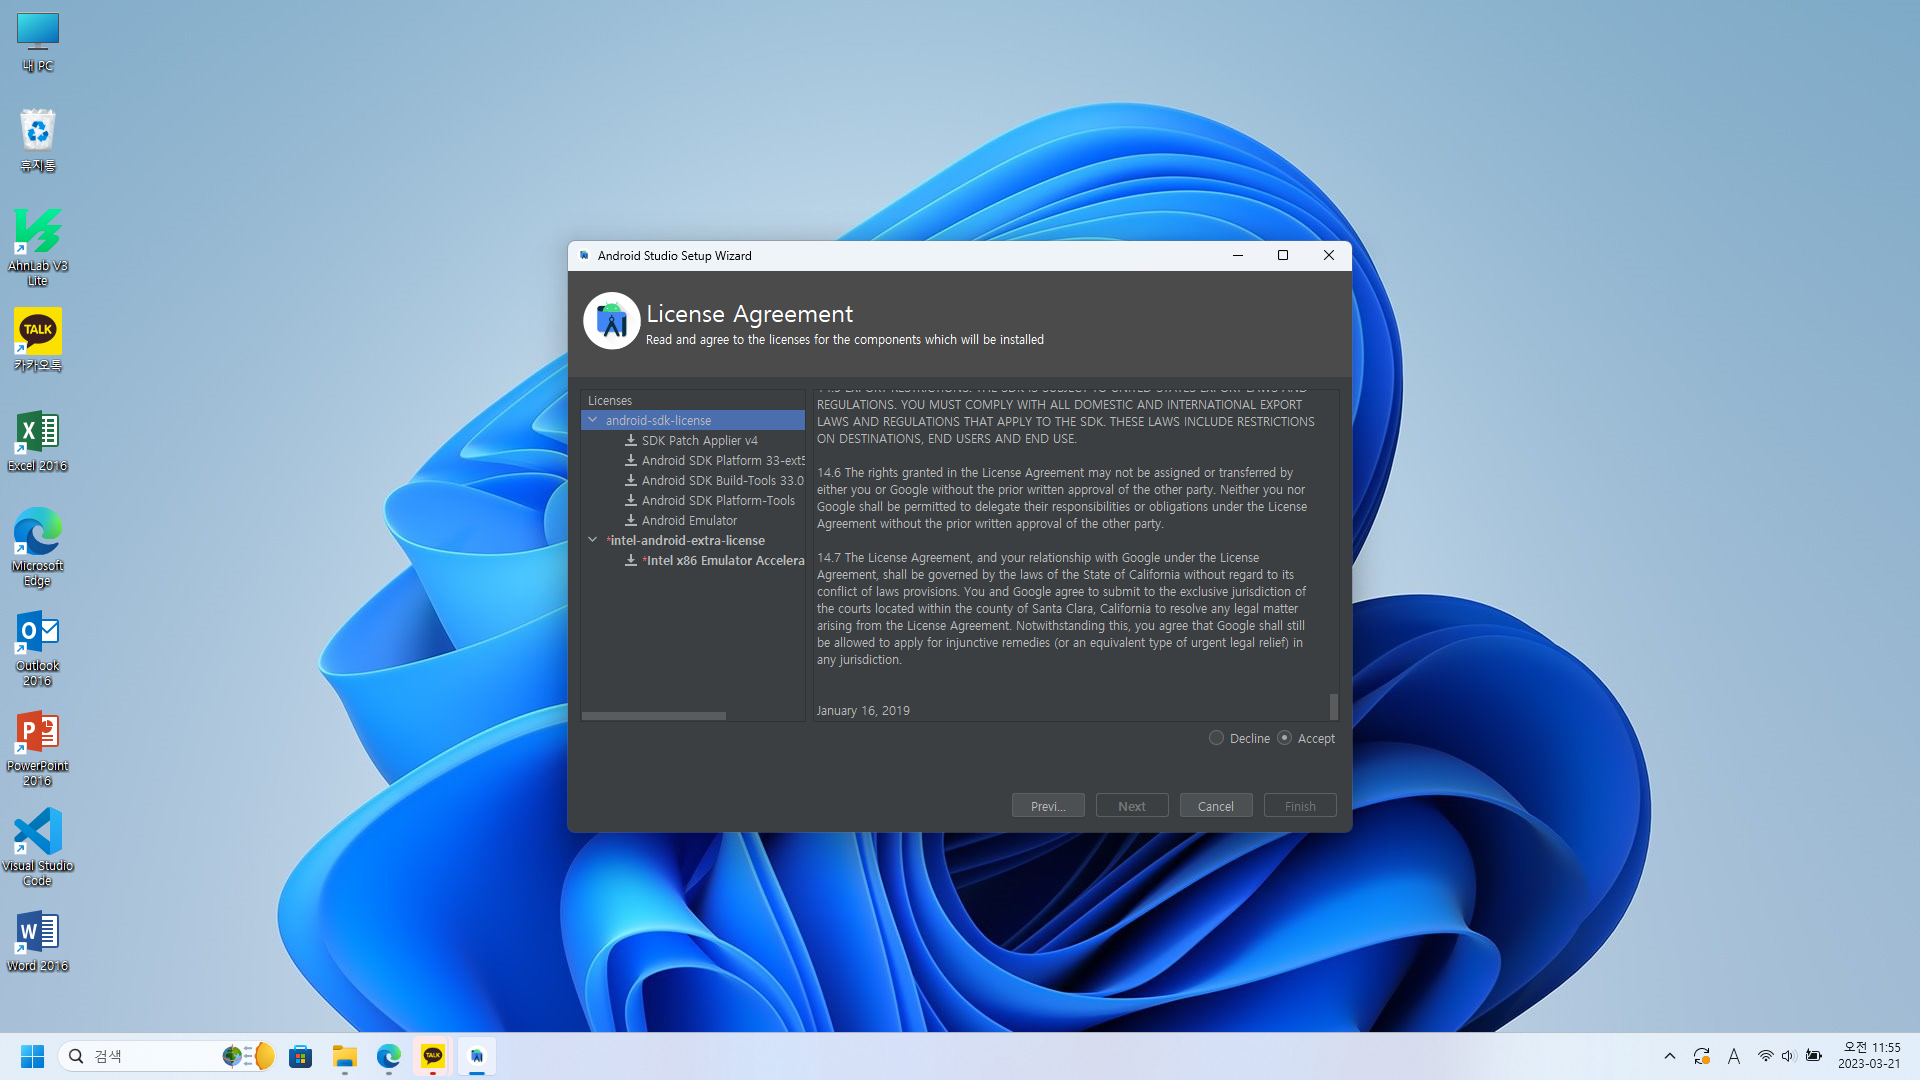Open KakaoTalk from taskbar
Image resolution: width=1920 pixels, height=1080 pixels.
[433, 1056]
